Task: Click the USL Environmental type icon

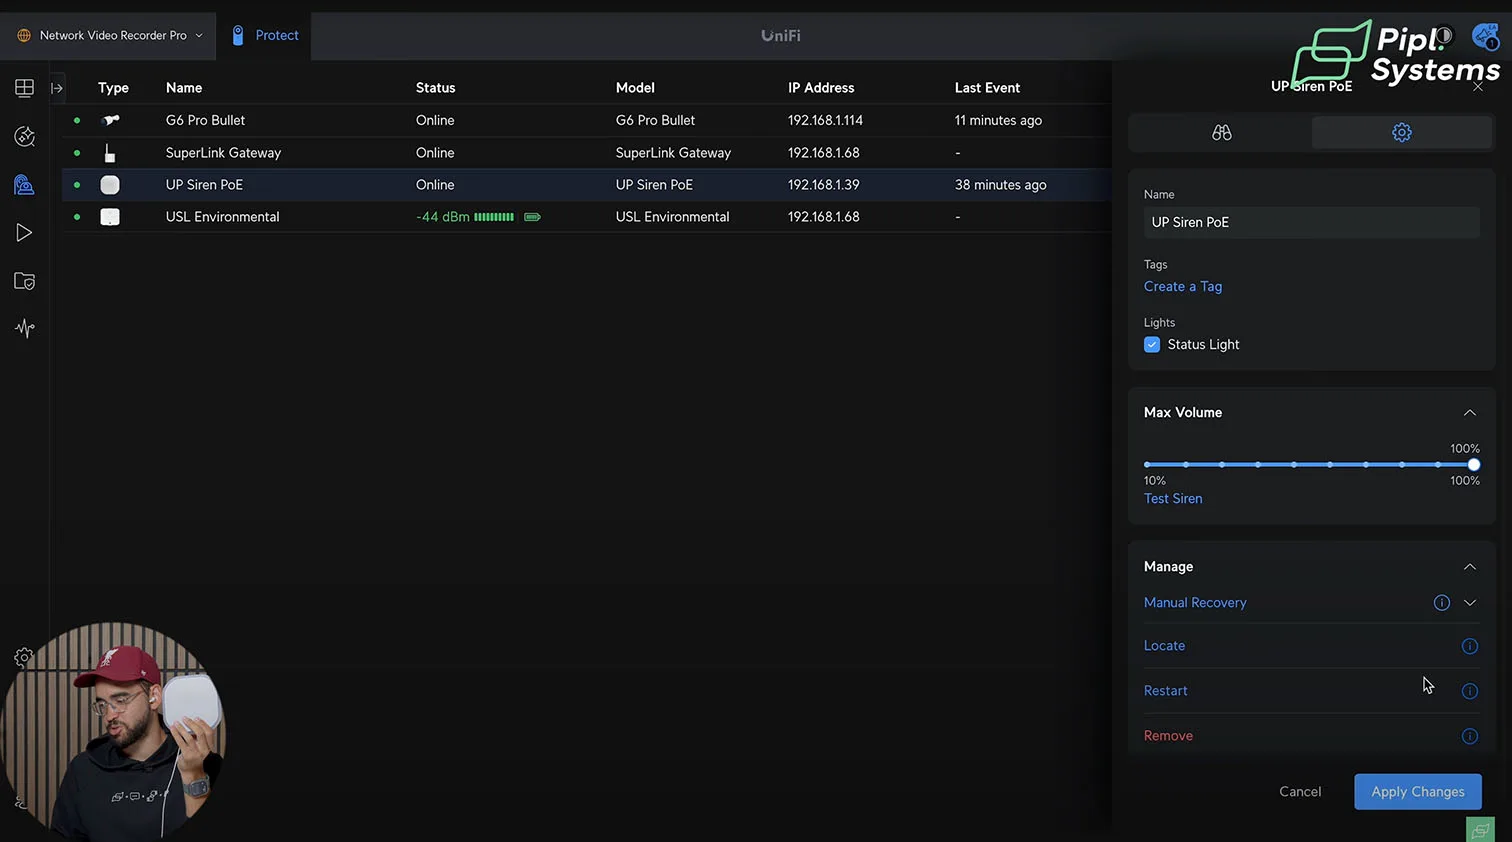Action: click(x=110, y=217)
